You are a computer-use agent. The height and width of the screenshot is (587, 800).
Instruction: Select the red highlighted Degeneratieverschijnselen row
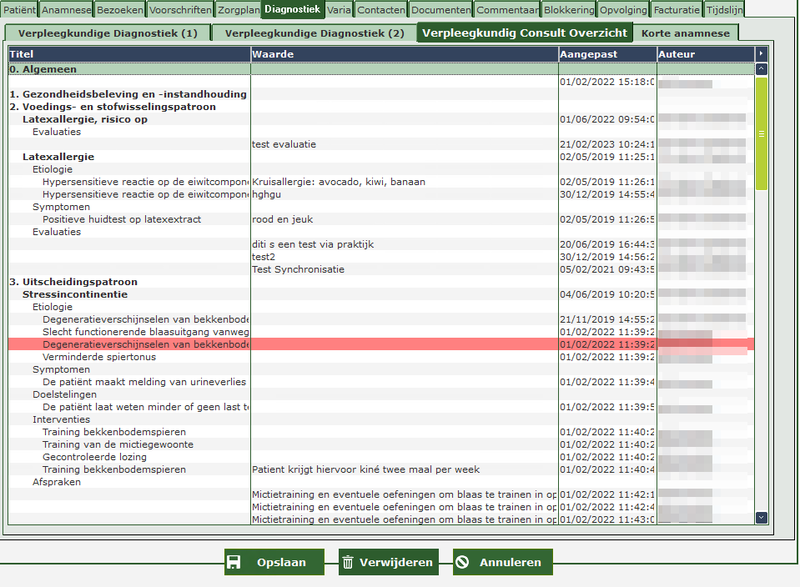[x=145, y=344]
